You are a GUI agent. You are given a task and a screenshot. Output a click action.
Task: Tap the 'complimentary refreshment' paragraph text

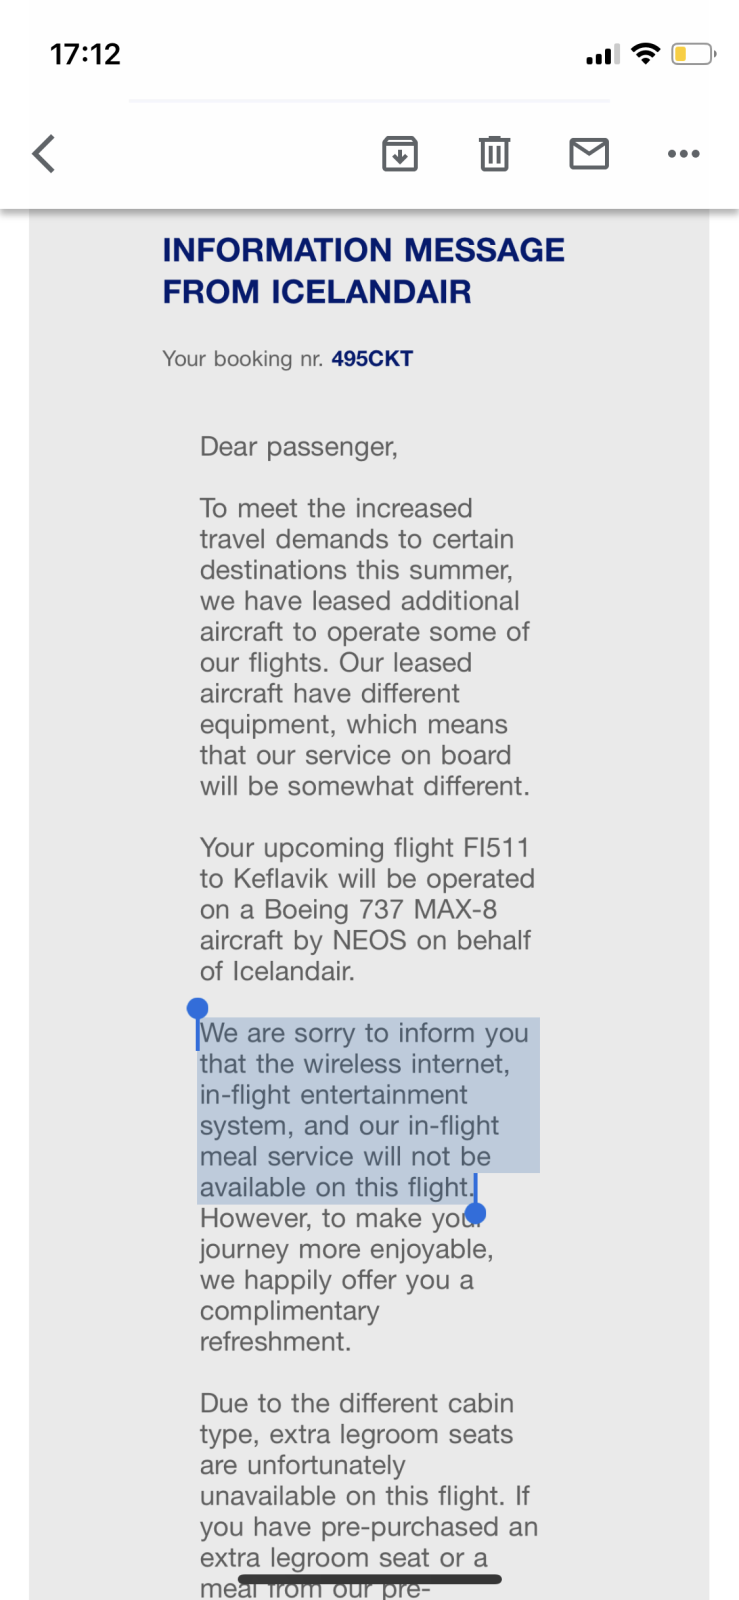click(289, 1326)
